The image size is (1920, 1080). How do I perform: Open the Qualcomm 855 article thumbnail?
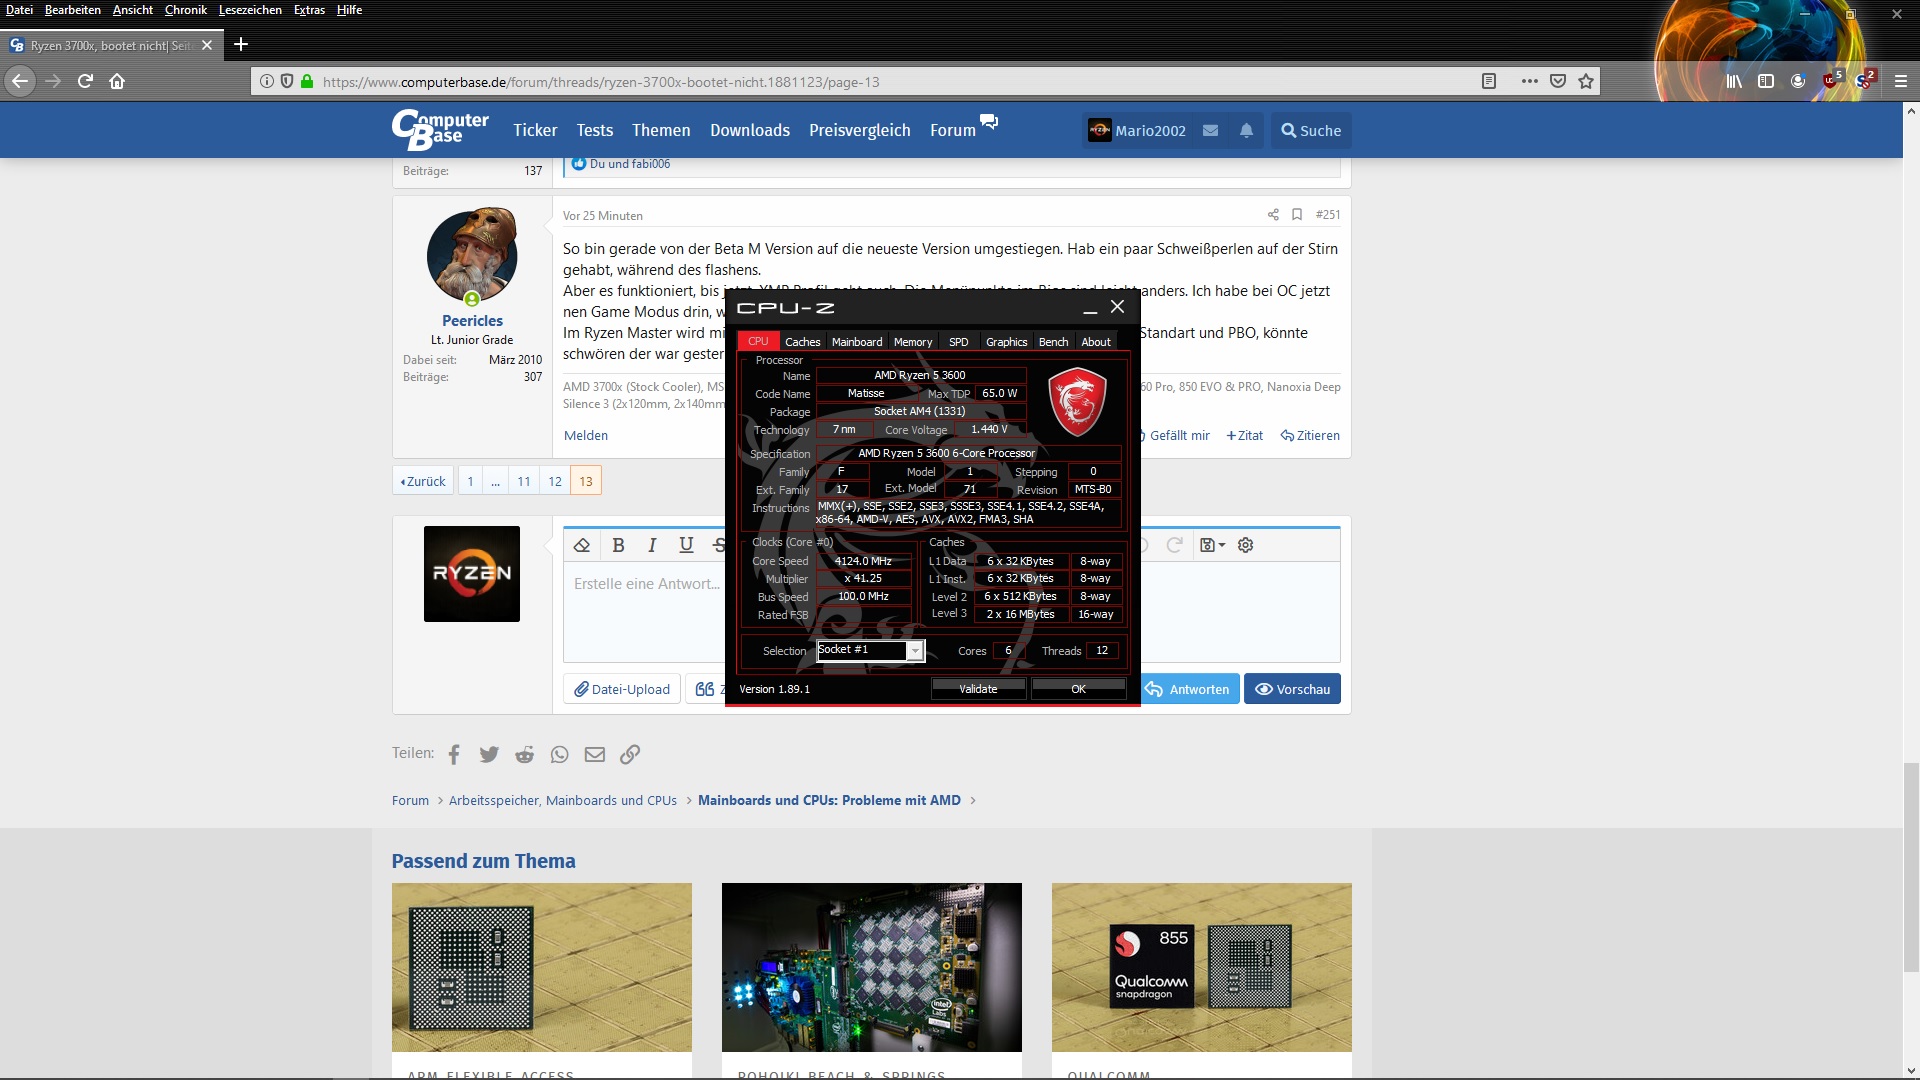coord(1201,967)
